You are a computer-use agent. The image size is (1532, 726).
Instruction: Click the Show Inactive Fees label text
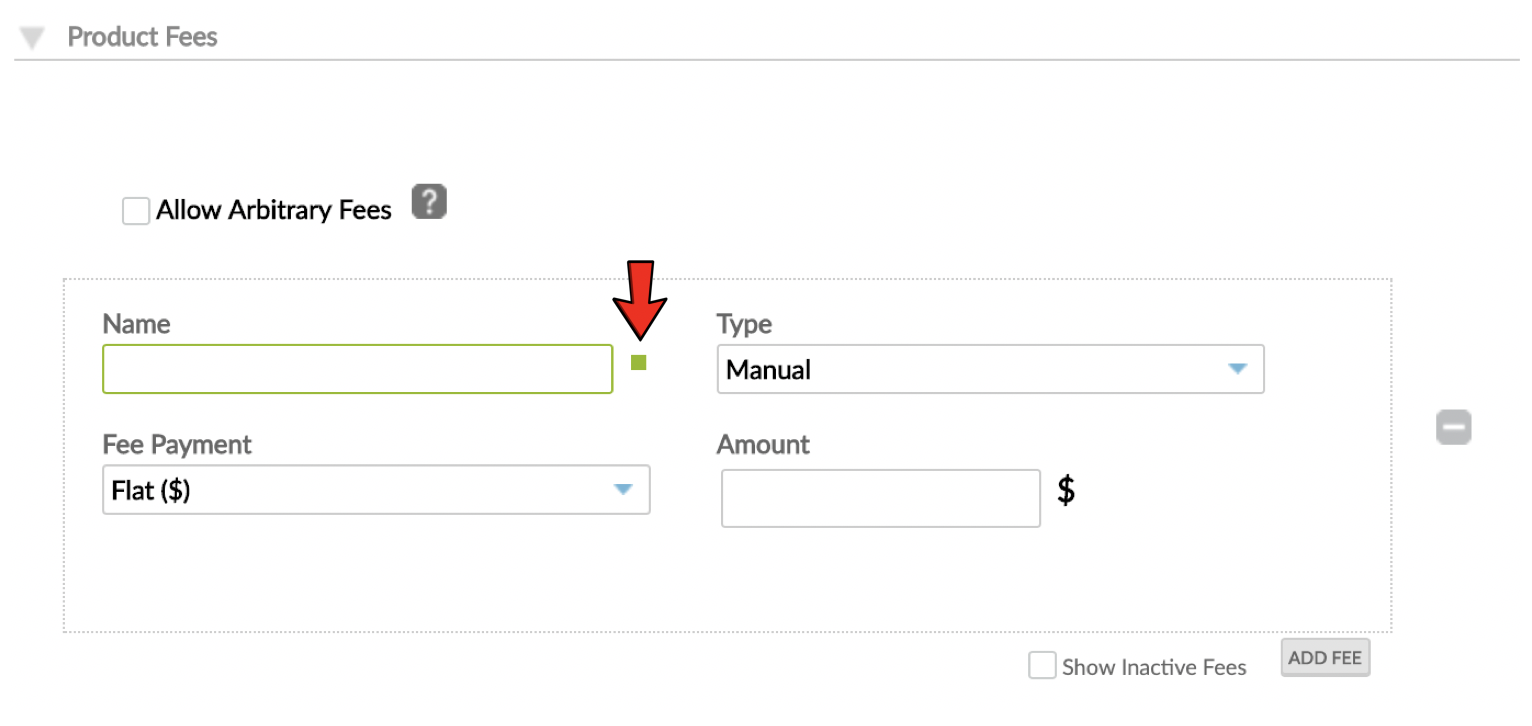[x=1155, y=666]
